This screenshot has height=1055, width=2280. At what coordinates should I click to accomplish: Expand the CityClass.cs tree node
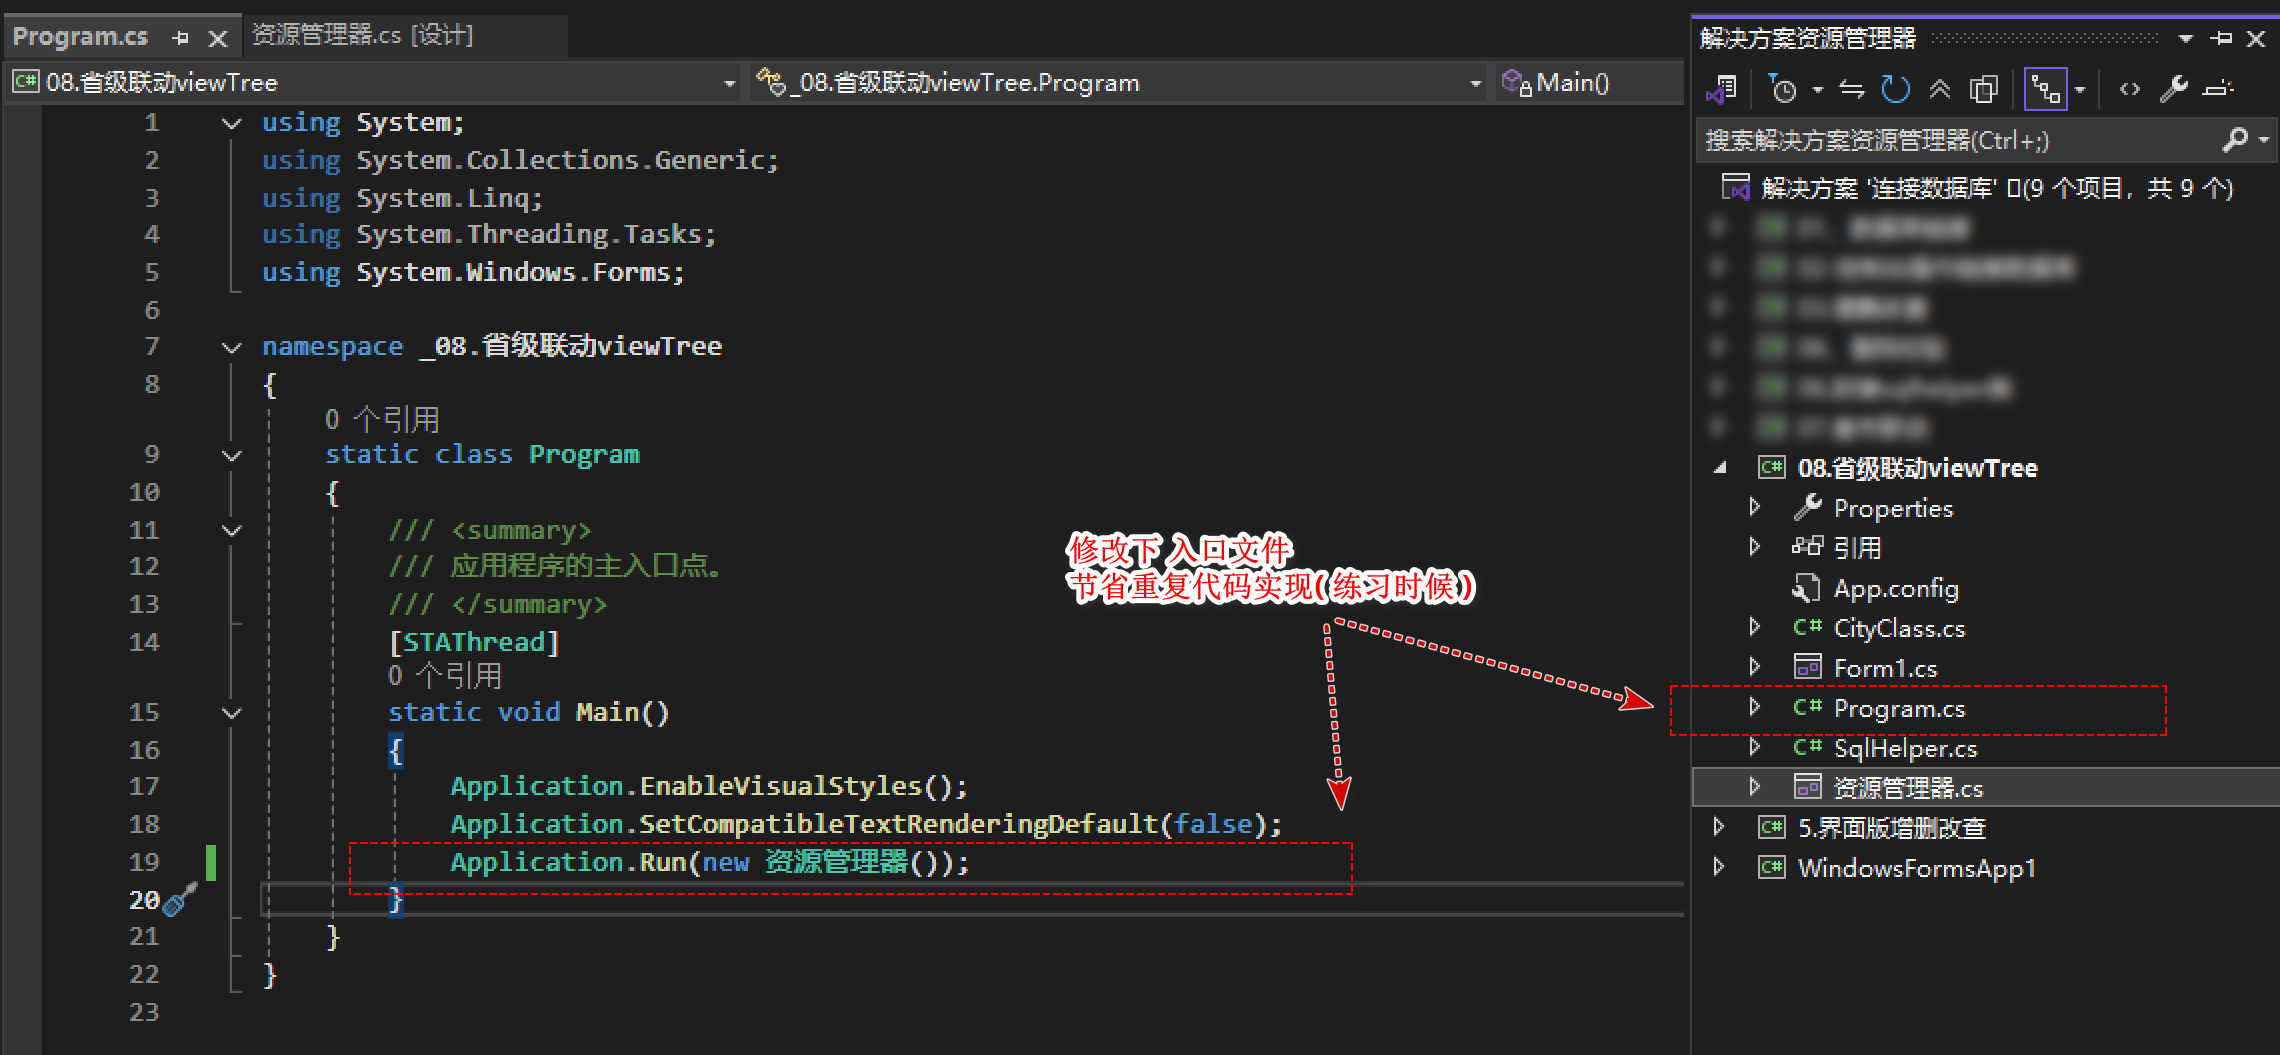tap(1754, 627)
